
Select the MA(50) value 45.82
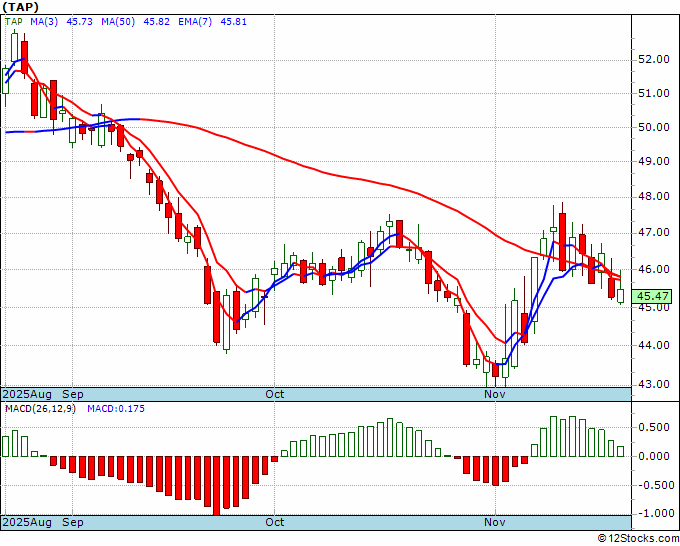156,22
